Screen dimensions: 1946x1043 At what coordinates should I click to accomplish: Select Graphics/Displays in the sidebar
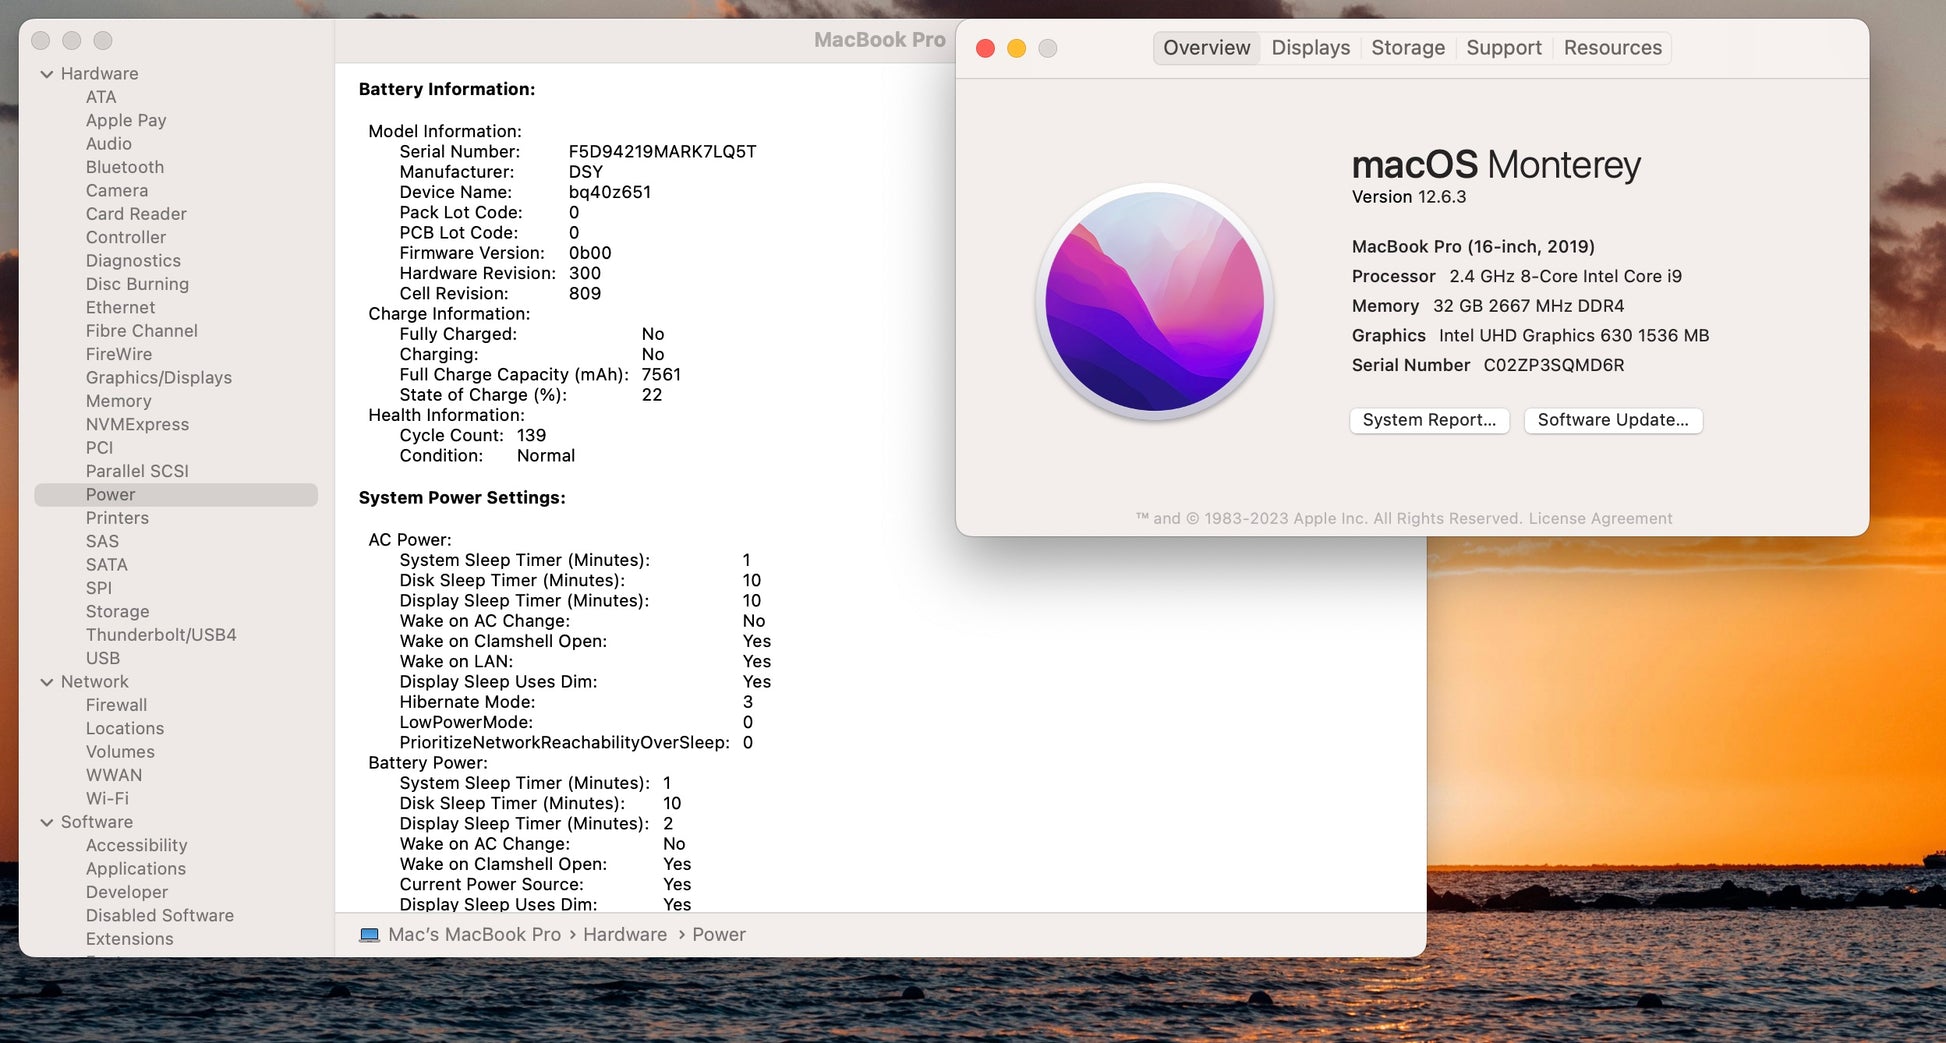coord(159,377)
